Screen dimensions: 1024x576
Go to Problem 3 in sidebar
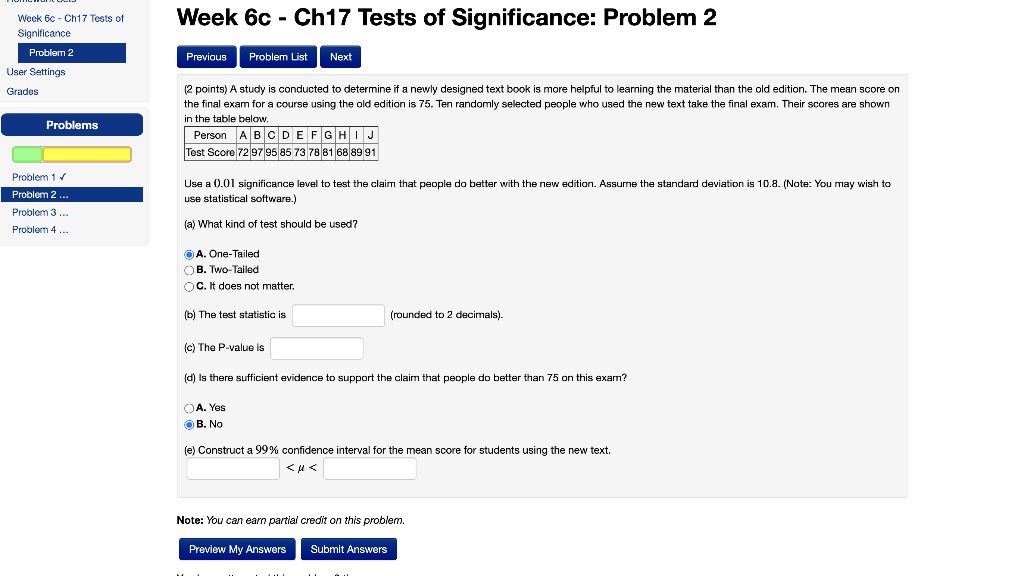(x=39, y=212)
